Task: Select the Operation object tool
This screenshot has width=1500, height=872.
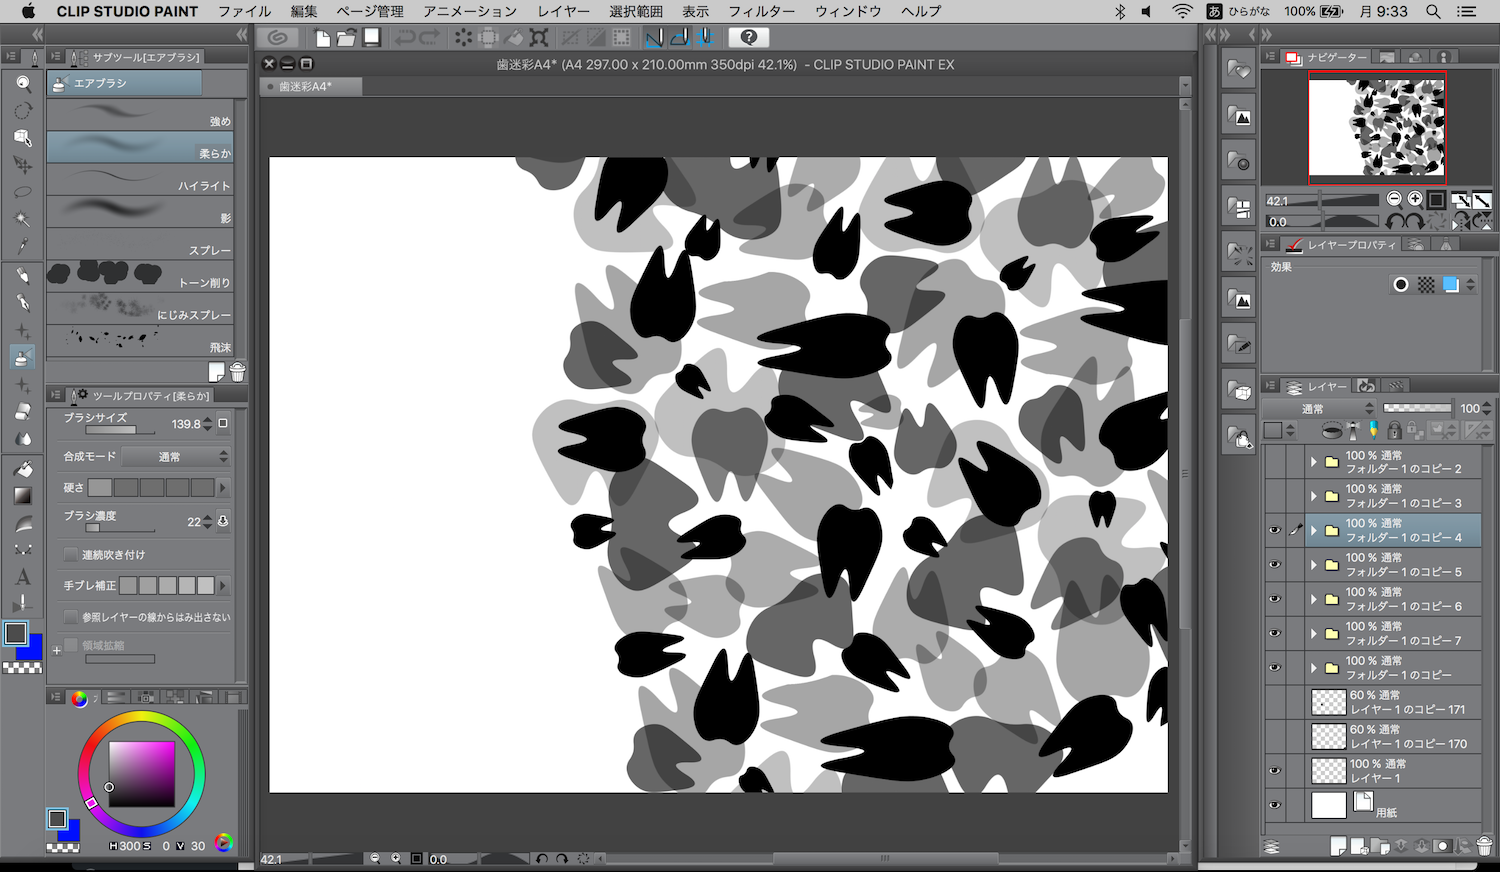Action: [x=23, y=137]
